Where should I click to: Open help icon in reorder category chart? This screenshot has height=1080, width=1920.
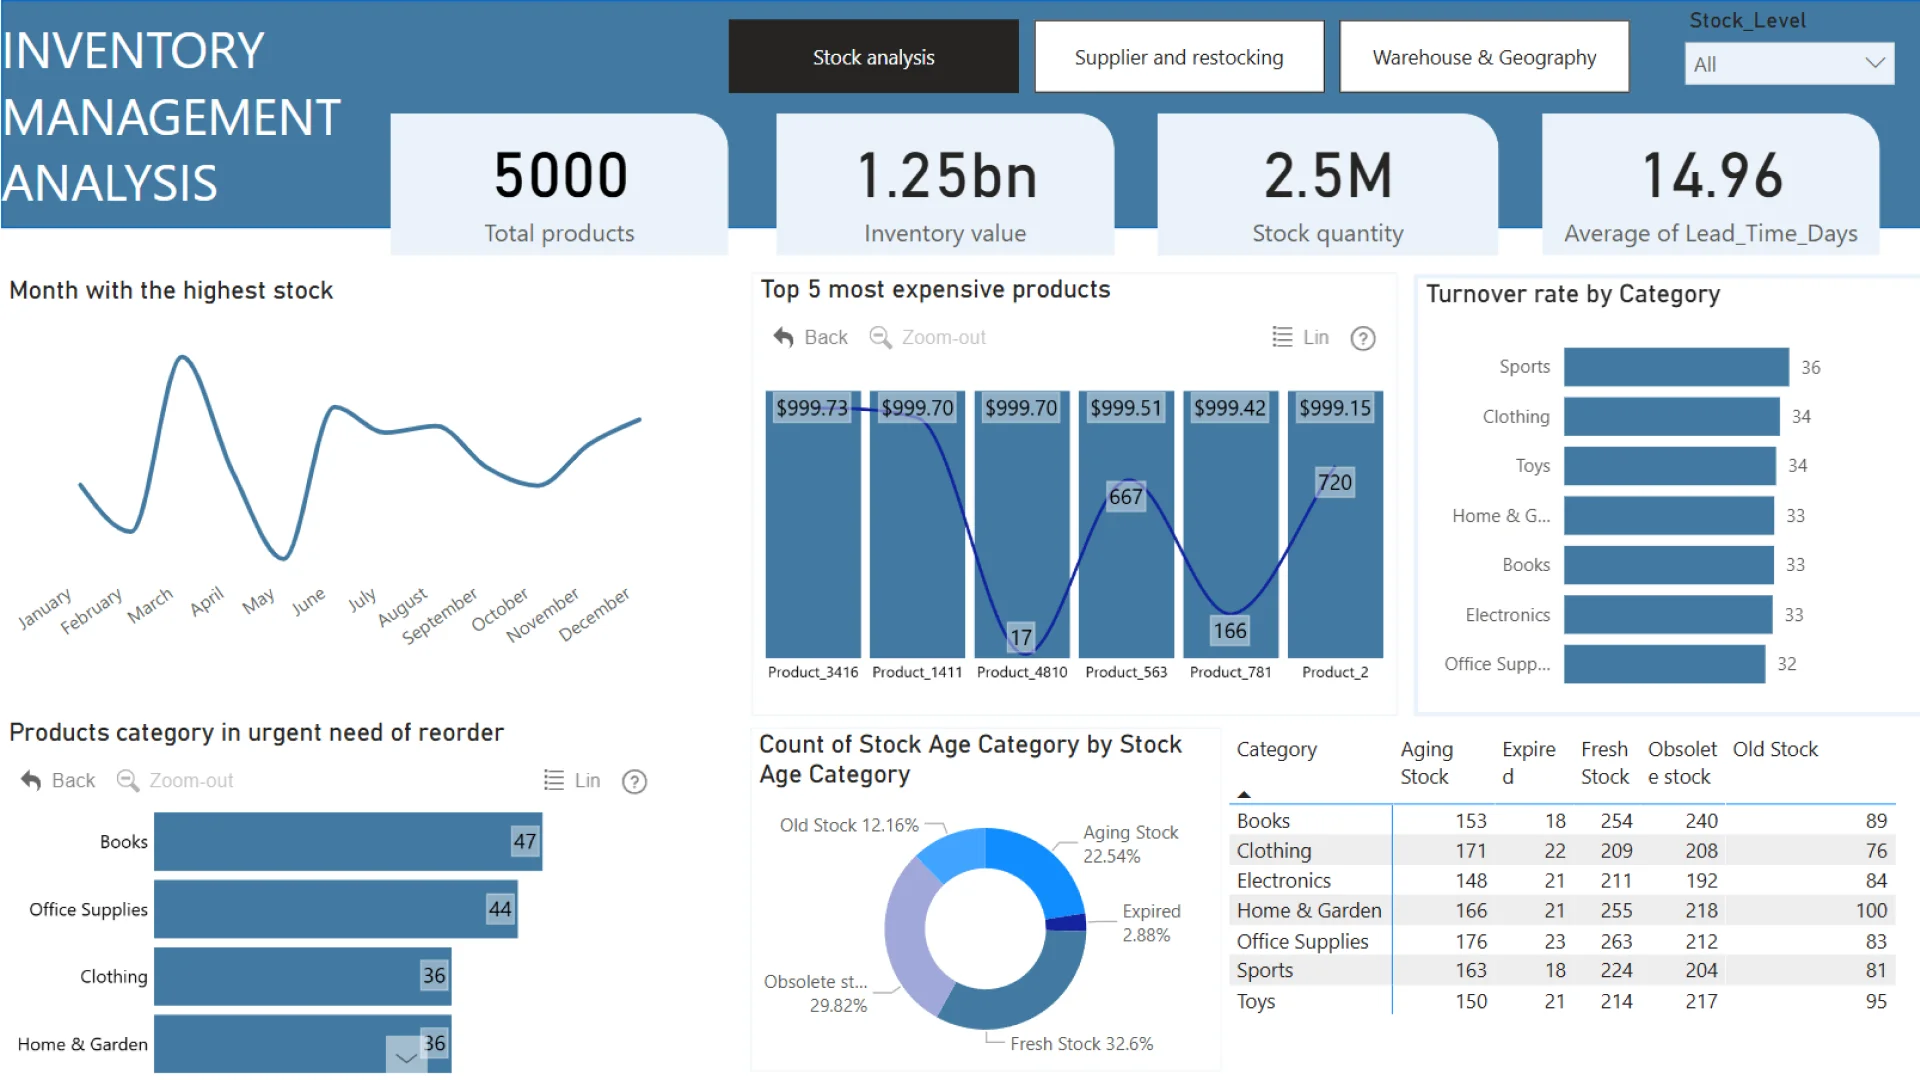[x=634, y=782]
